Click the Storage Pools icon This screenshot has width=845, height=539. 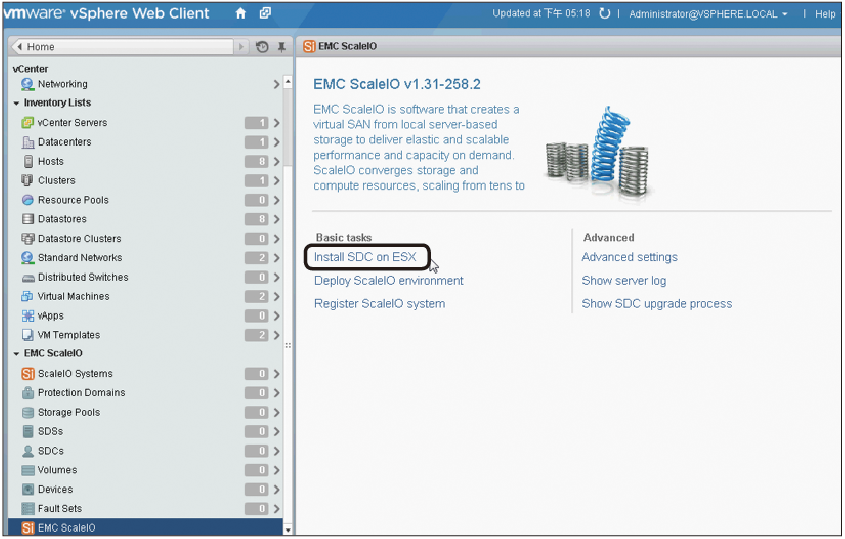point(28,412)
